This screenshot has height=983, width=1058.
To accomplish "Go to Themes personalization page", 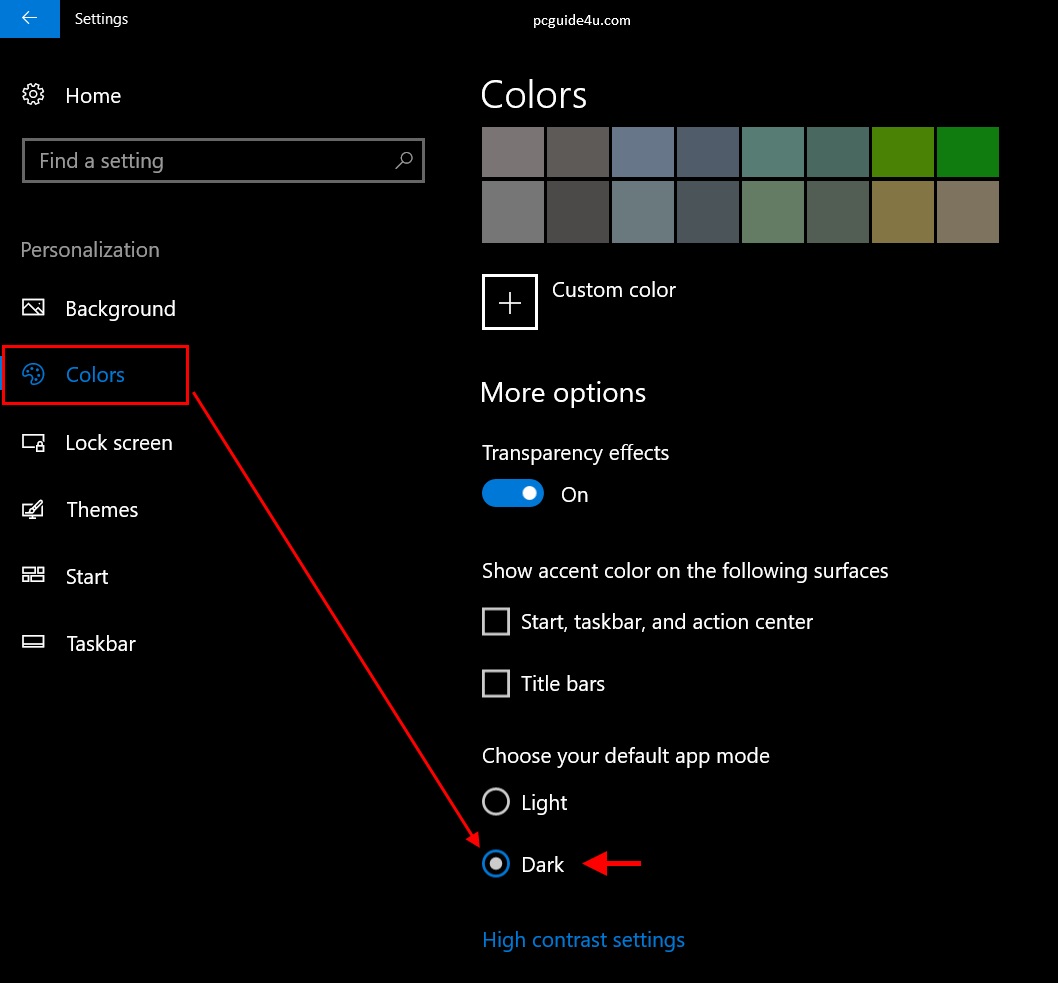I will click(102, 509).
